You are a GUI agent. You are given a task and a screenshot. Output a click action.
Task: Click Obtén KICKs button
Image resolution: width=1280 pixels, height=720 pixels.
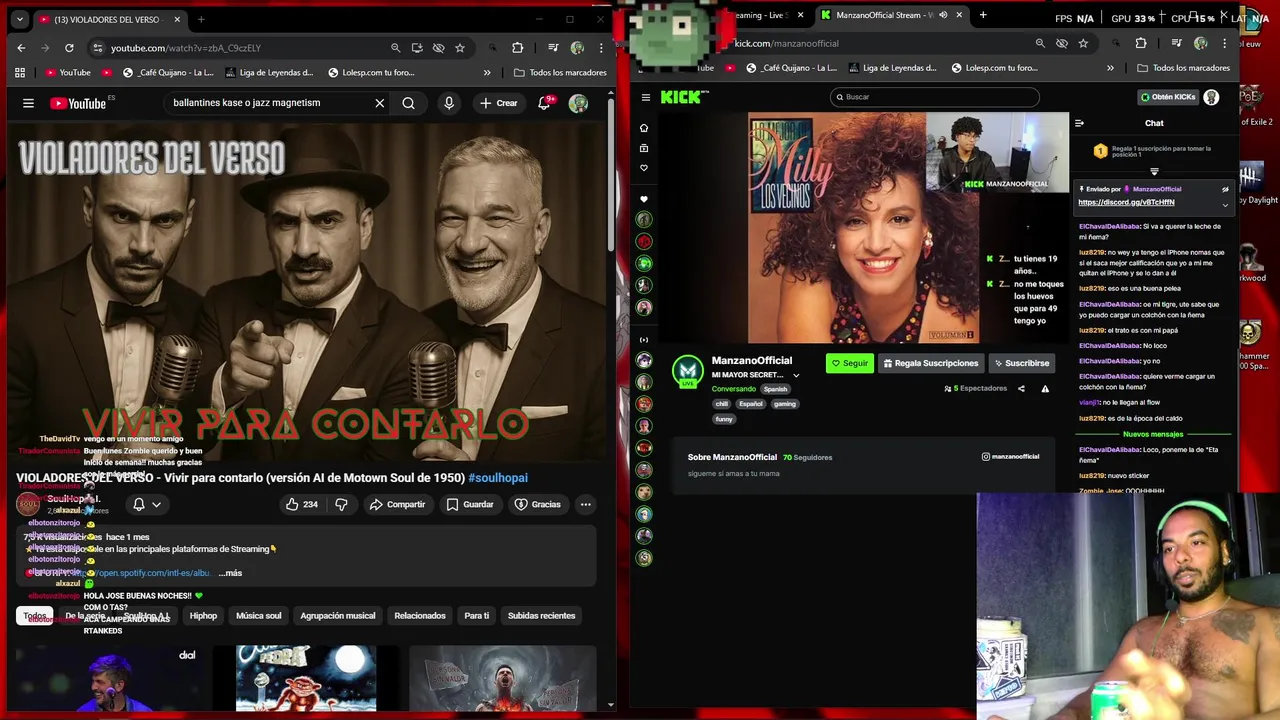tap(1167, 97)
